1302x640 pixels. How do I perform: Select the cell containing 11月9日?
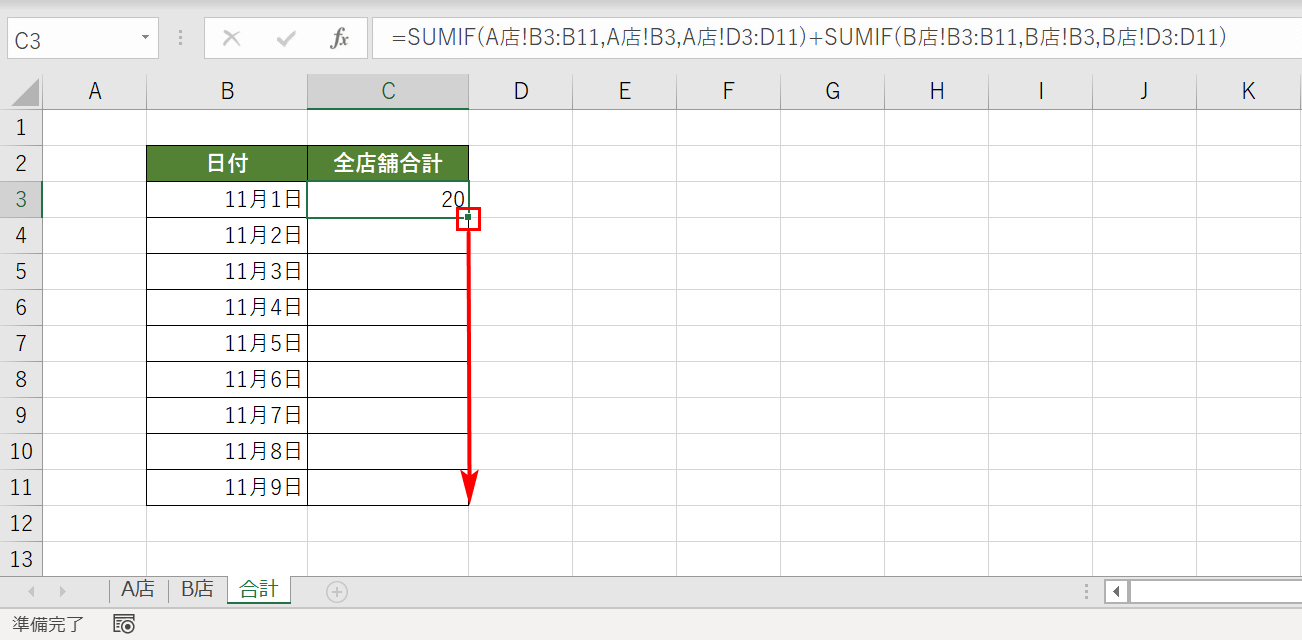click(x=226, y=486)
